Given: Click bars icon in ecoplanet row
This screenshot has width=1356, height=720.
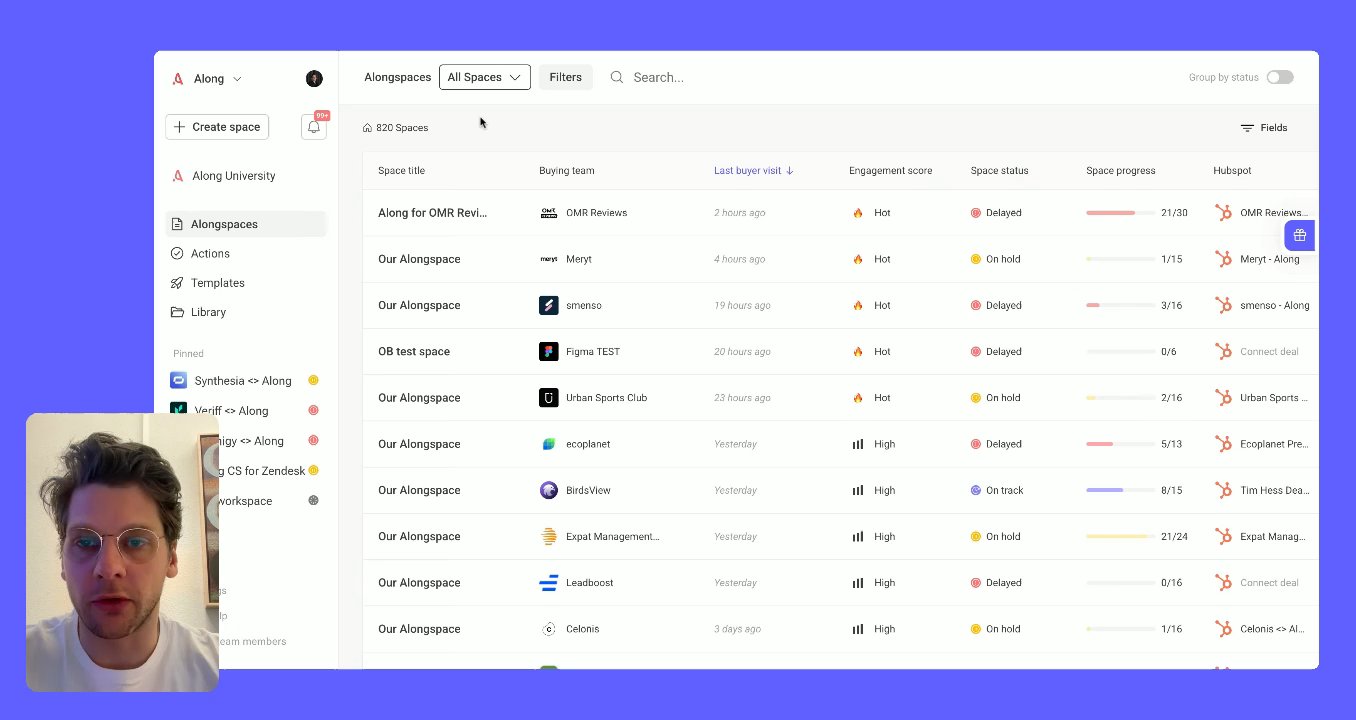Looking at the screenshot, I should tap(857, 444).
